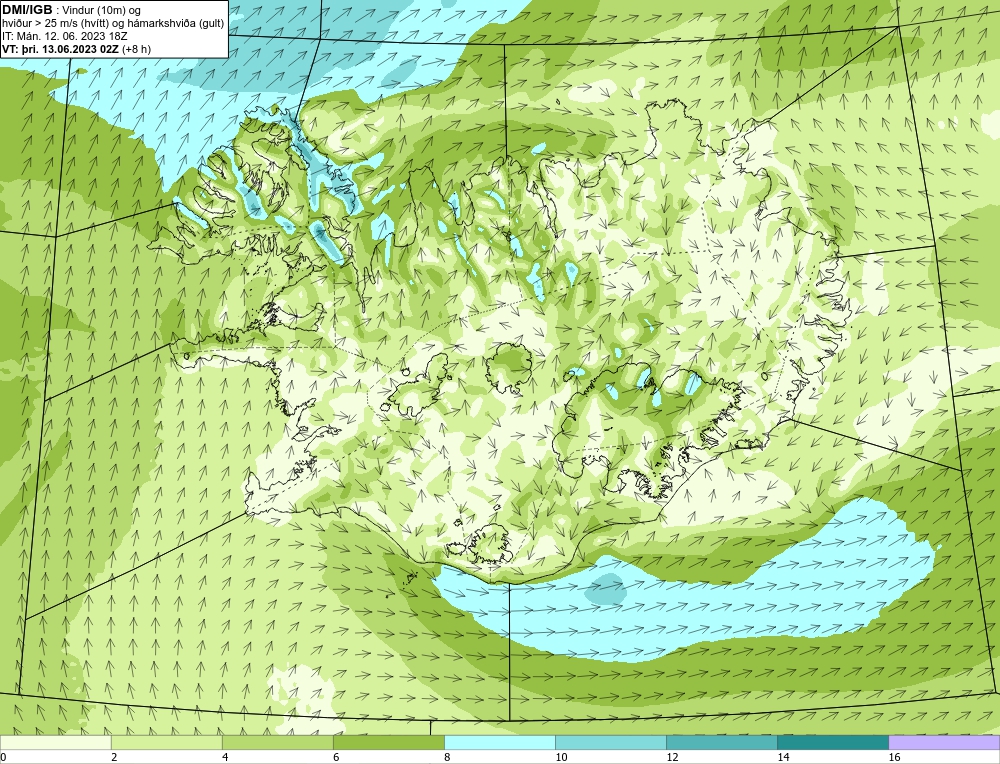Click the 2–4 m/s light green swatch
The width and height of the screenshot is (1000, 764).
coord(166,742)
